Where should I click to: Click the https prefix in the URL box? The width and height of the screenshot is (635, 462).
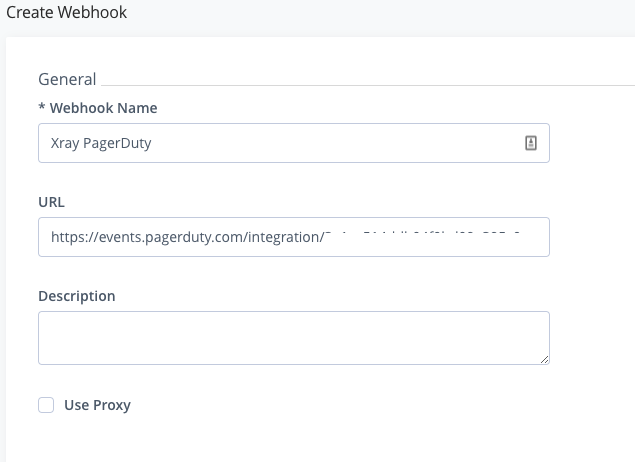click(69, 237)
